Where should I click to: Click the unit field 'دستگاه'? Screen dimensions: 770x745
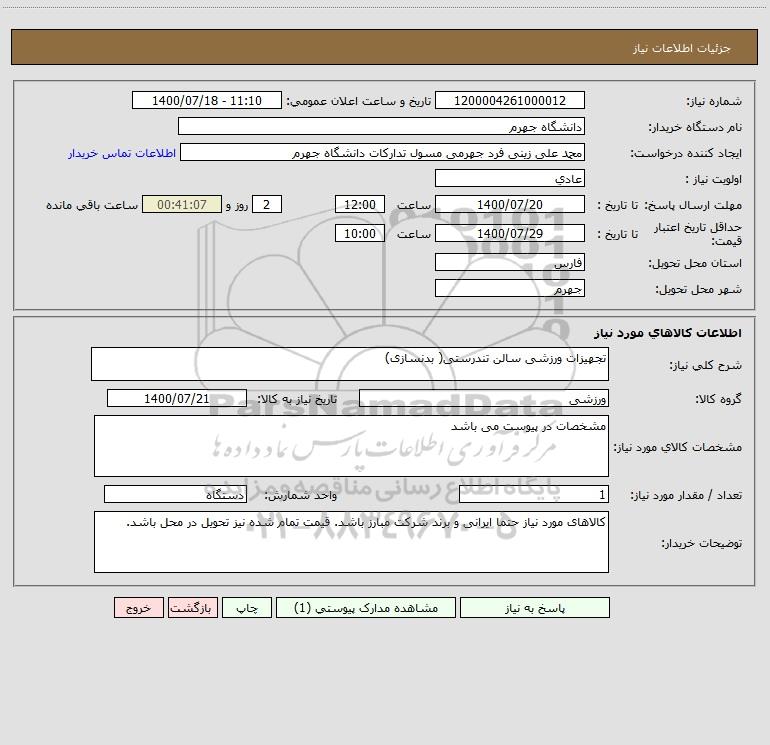[x=175, y=494]
